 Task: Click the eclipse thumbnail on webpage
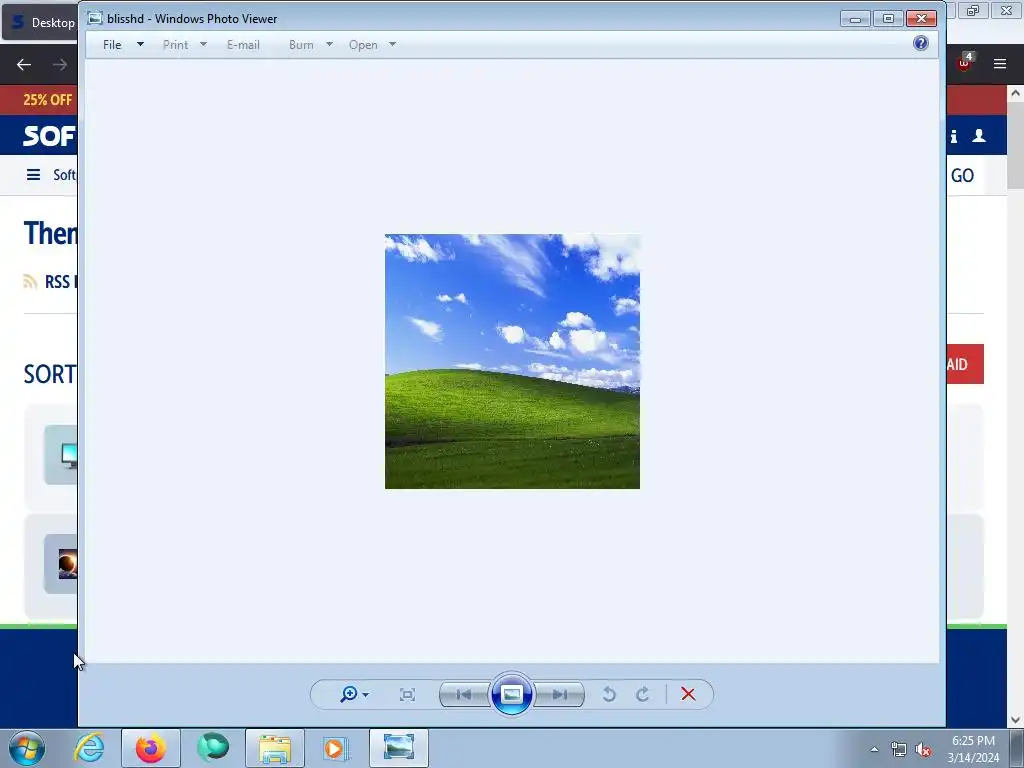(x=61, y=564)
